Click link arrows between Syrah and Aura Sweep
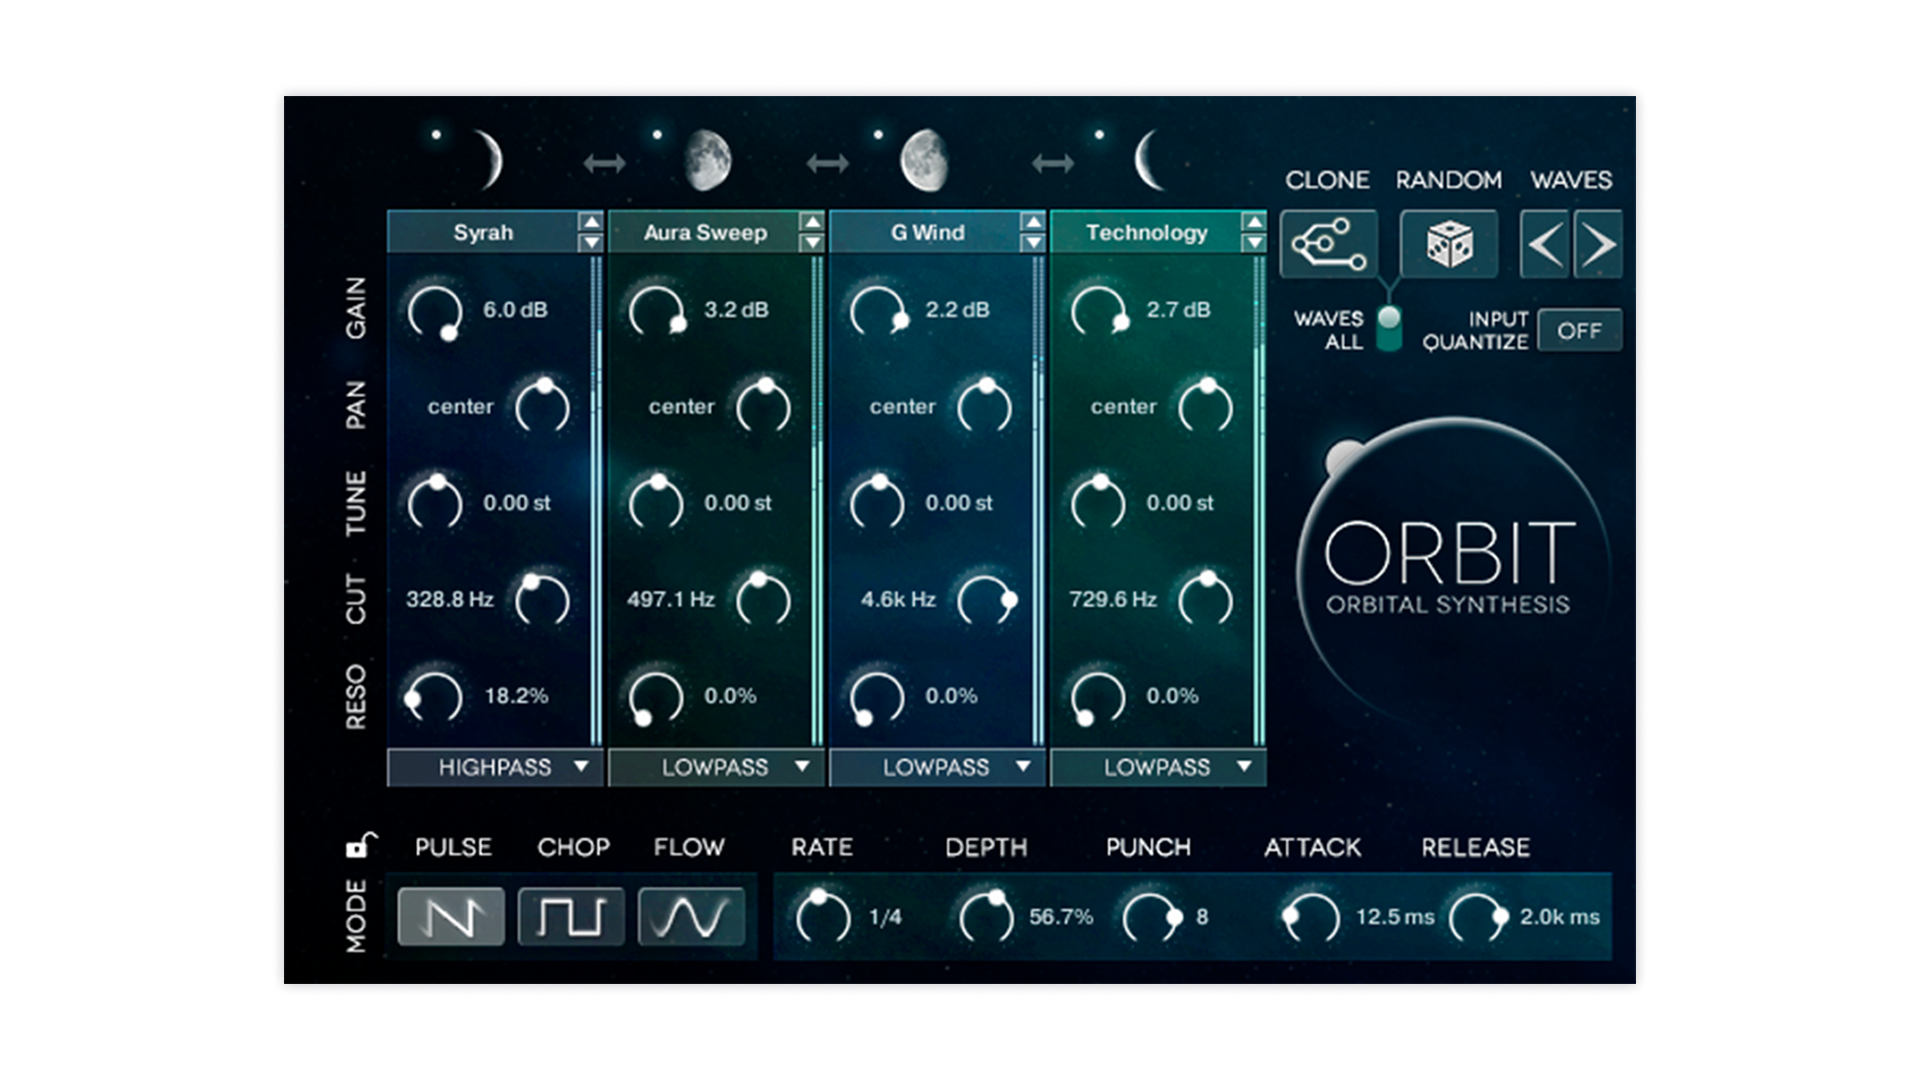This screenshot has width=1920, height=1080. coord(604,163)
